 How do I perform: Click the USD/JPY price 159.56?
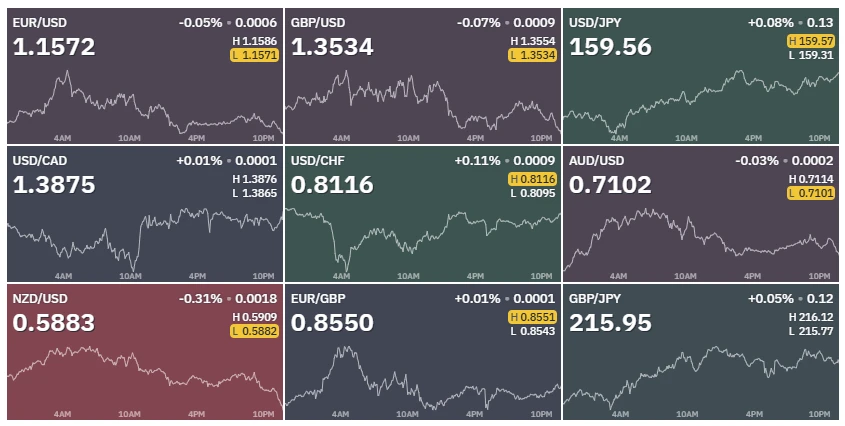pos(610,47)
